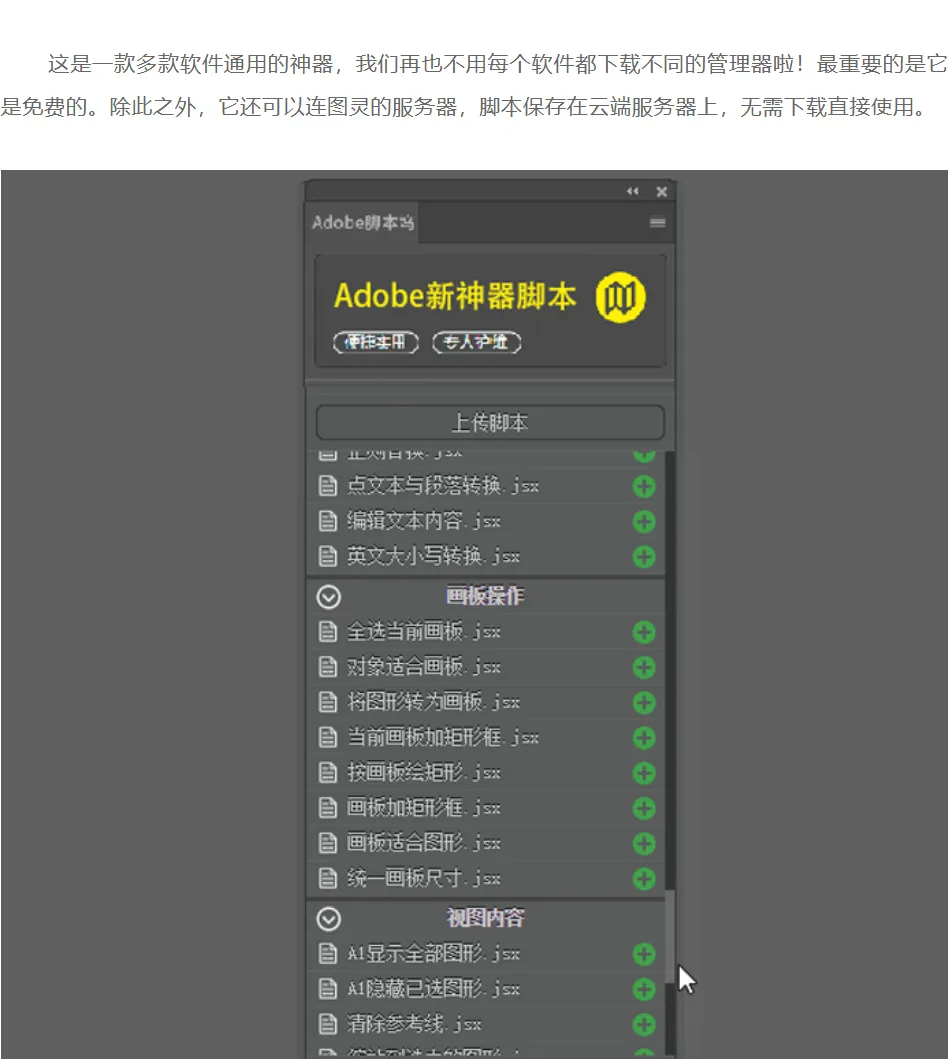Click file icon beside 清除参考线.jsx
The image size is (949, 1059).
pos(328,1025)
